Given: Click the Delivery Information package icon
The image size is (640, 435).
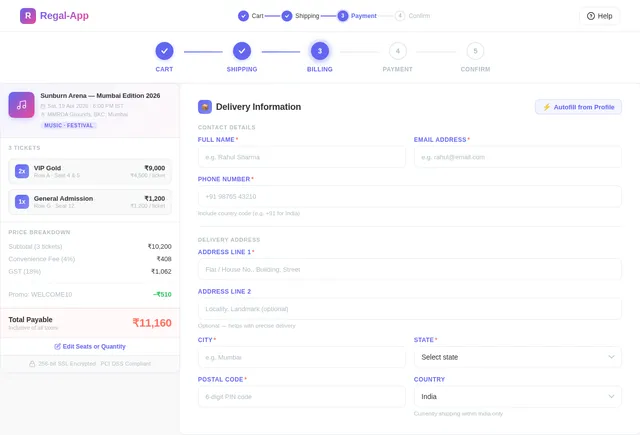Looking at the screenshot, I should [x=205, y=107].
